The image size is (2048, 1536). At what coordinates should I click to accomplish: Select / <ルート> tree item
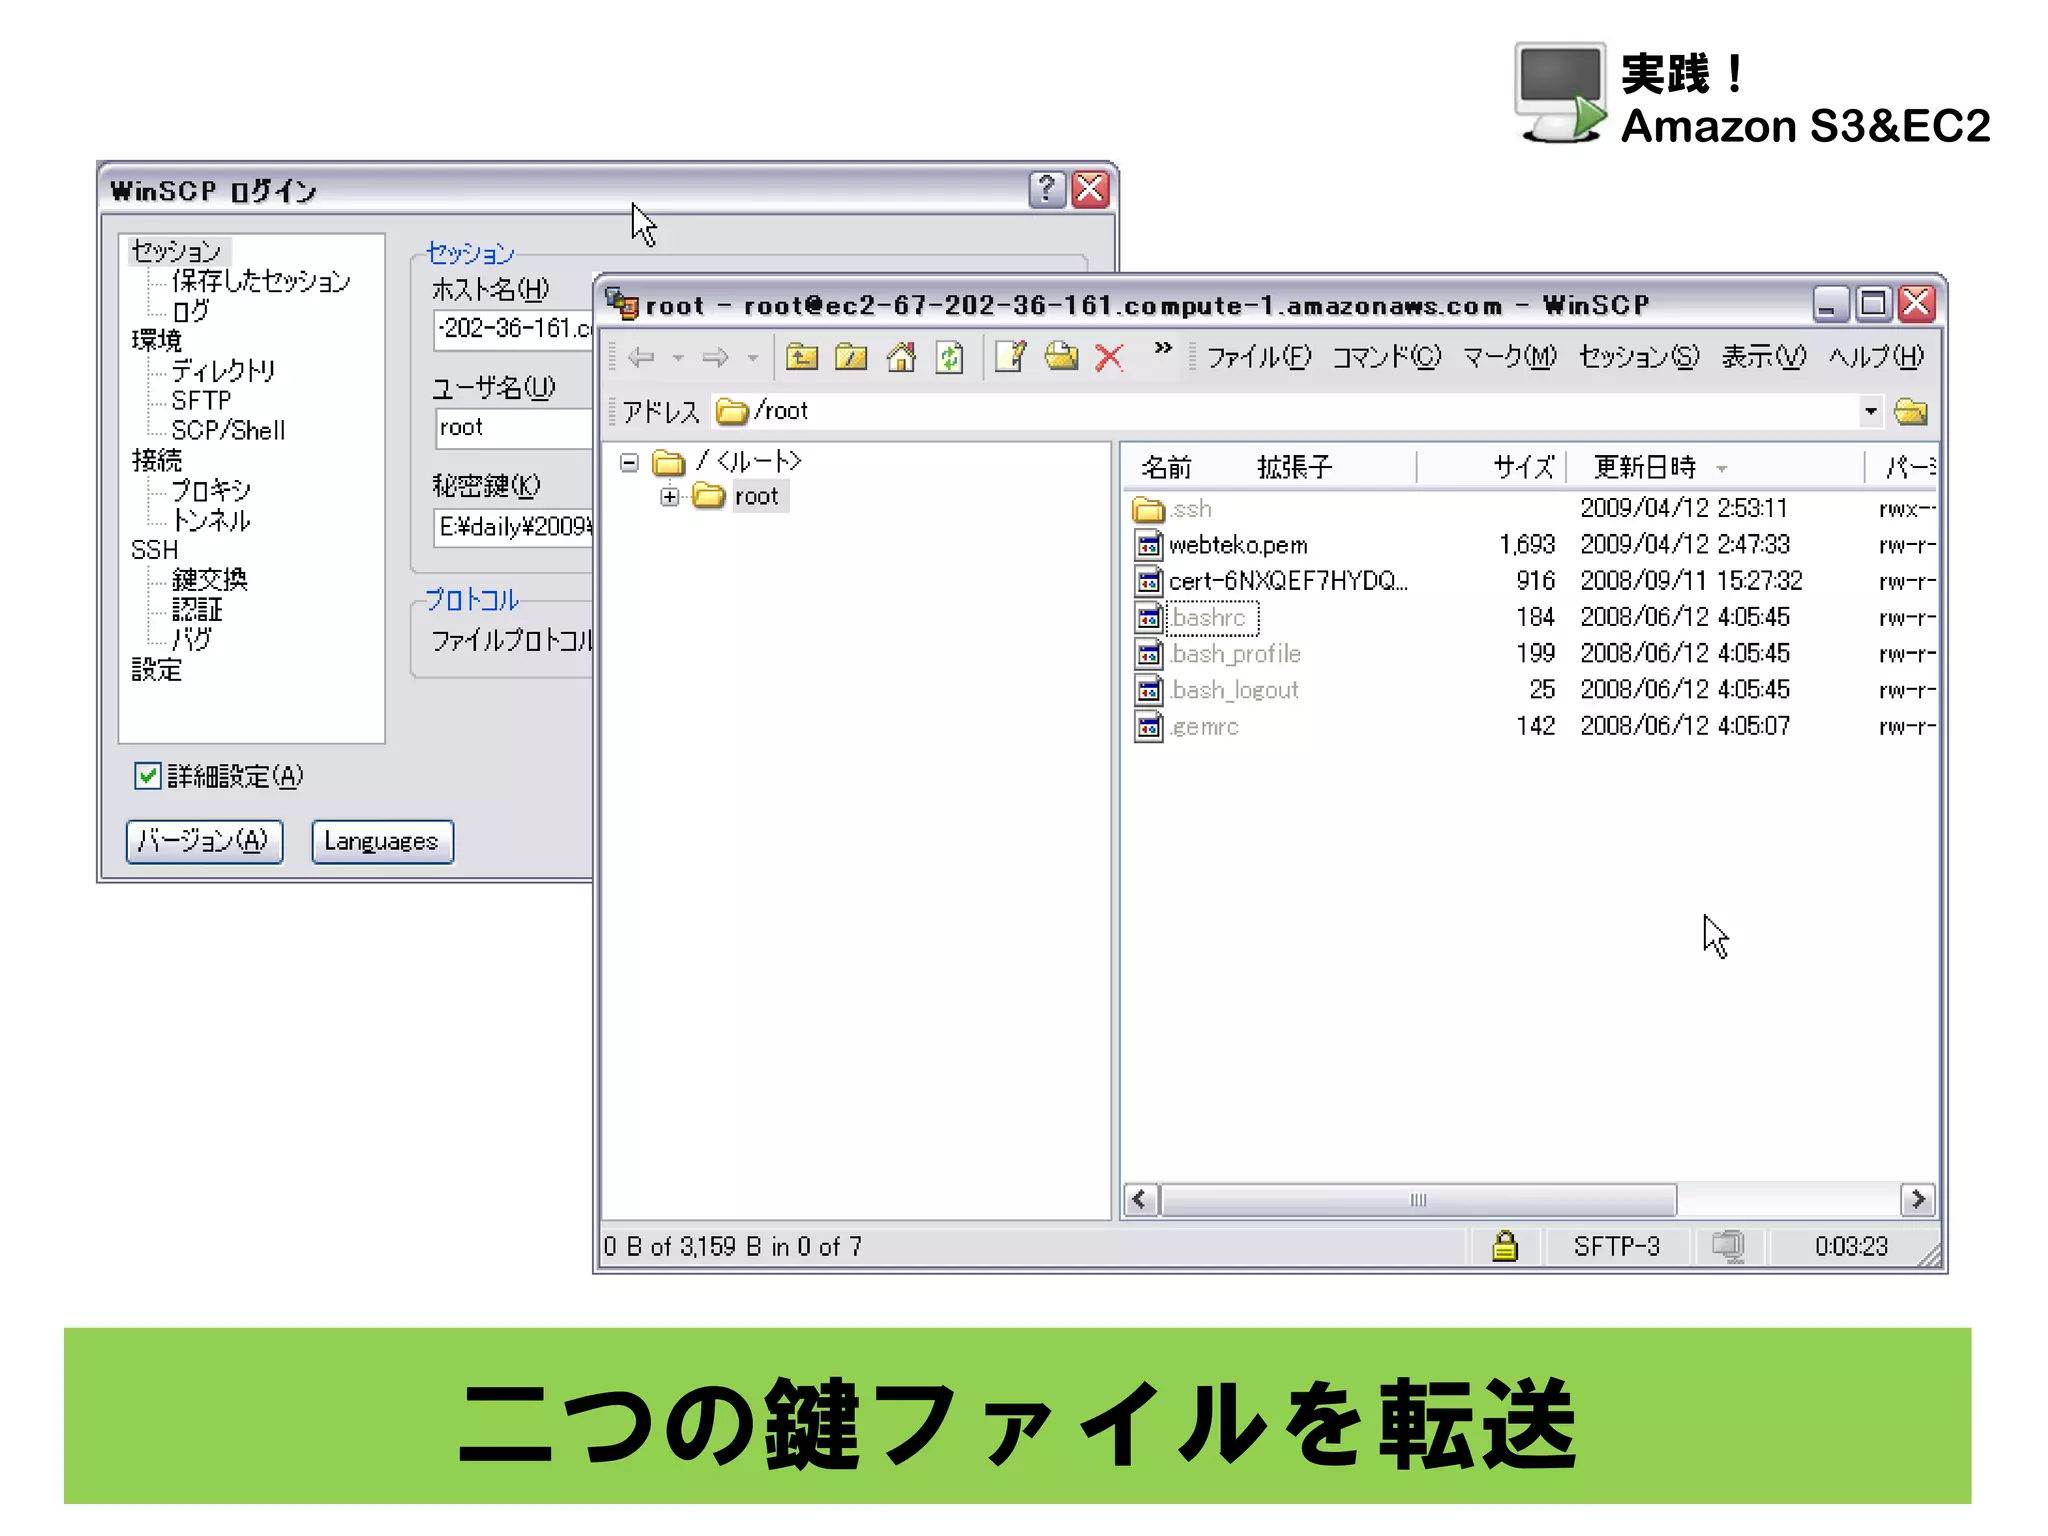tap(749, 461)
